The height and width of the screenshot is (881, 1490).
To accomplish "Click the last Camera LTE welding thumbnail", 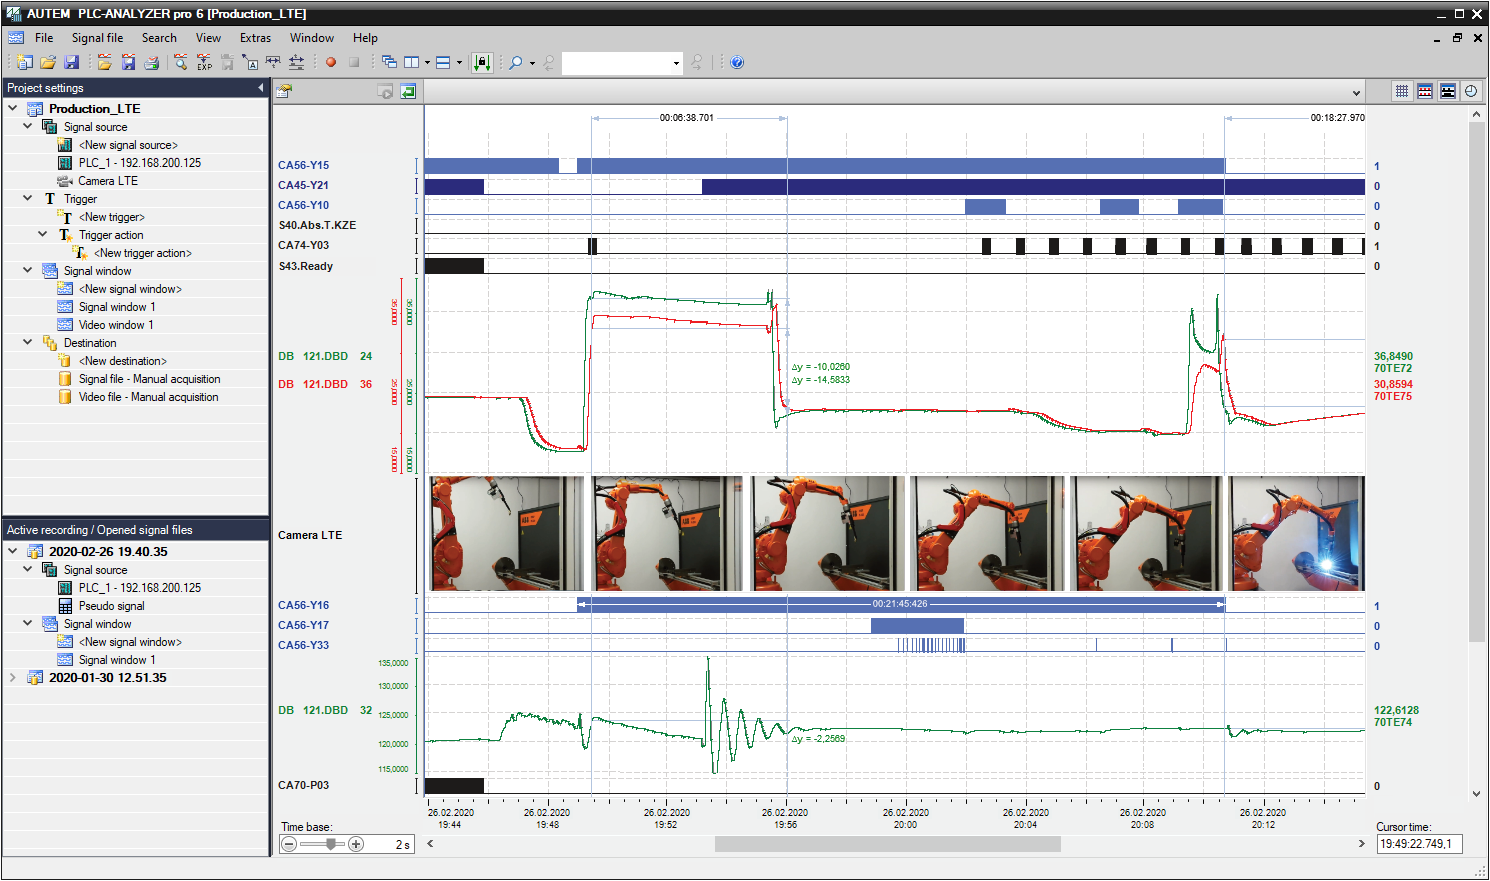I will coord(1296,534).
